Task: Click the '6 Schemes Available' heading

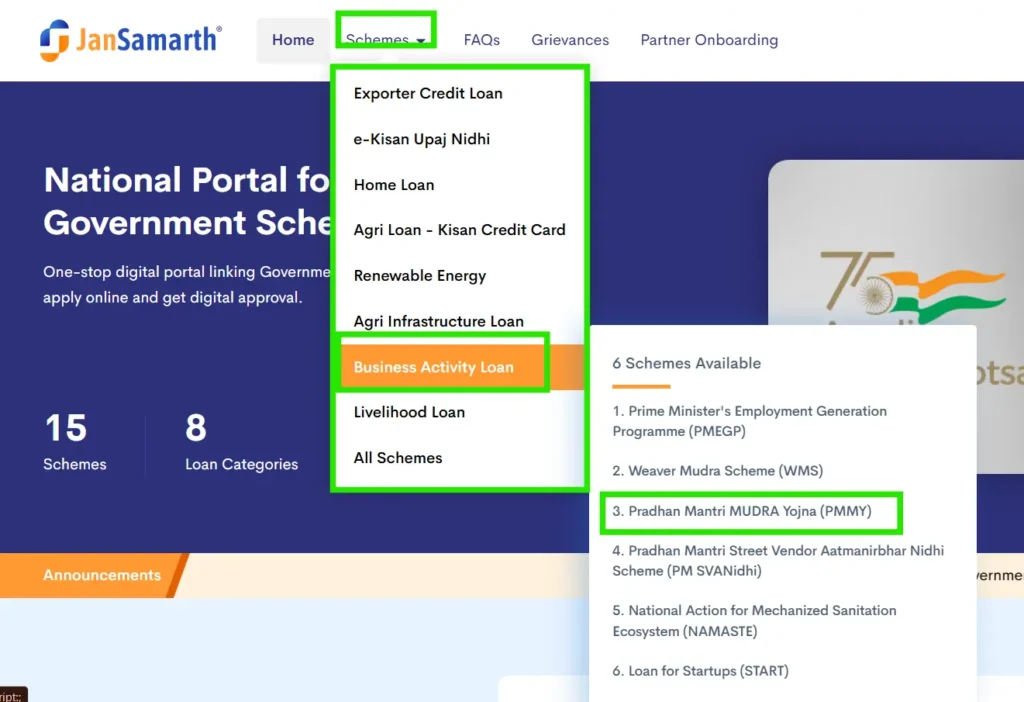Action: [686, 363]
